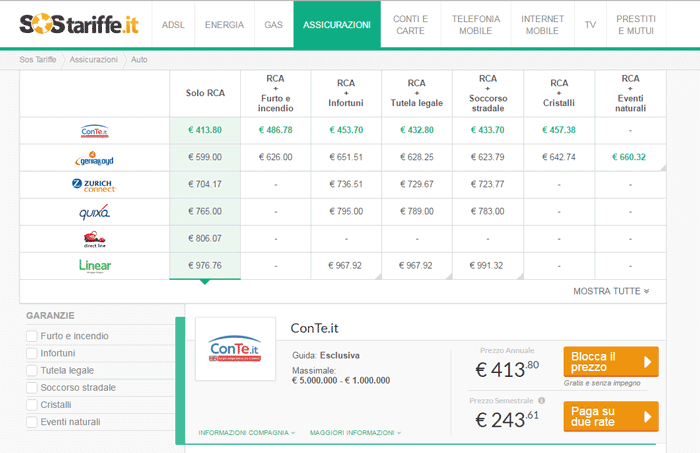Click the € 660.32 price cell
The image size is (700, 453).
[629, 157]
